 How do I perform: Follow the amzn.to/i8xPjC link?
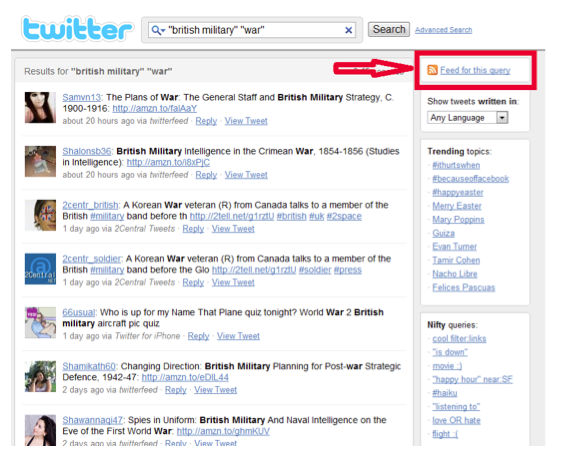point(168,163)
